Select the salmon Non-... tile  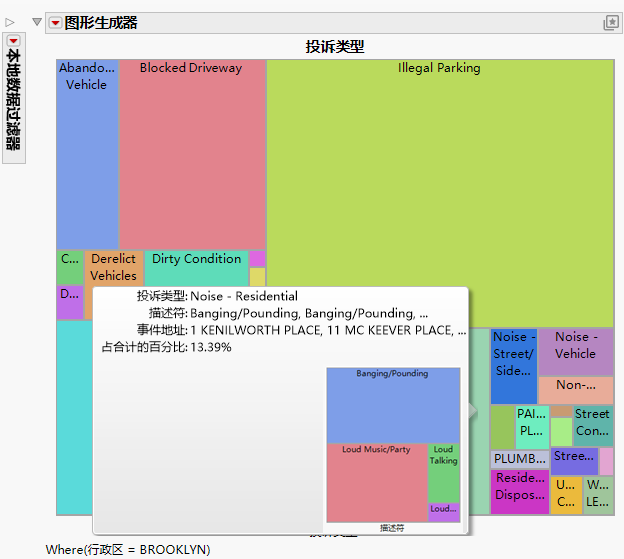click(x=576, y=390)
